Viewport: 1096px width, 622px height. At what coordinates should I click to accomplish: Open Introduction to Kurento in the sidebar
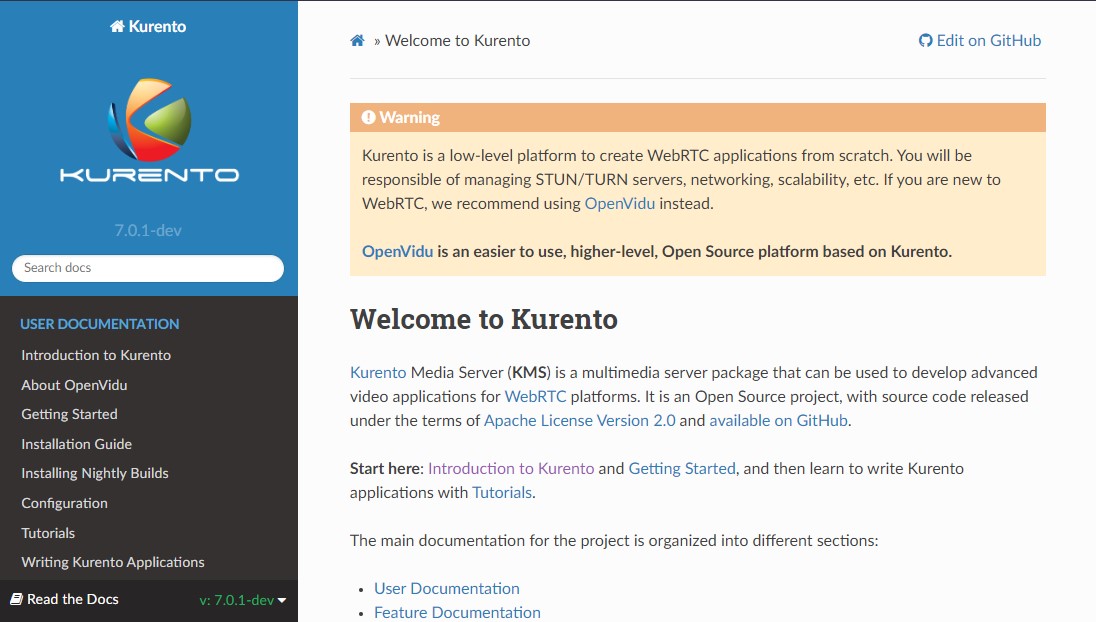[x=96, y=355]
